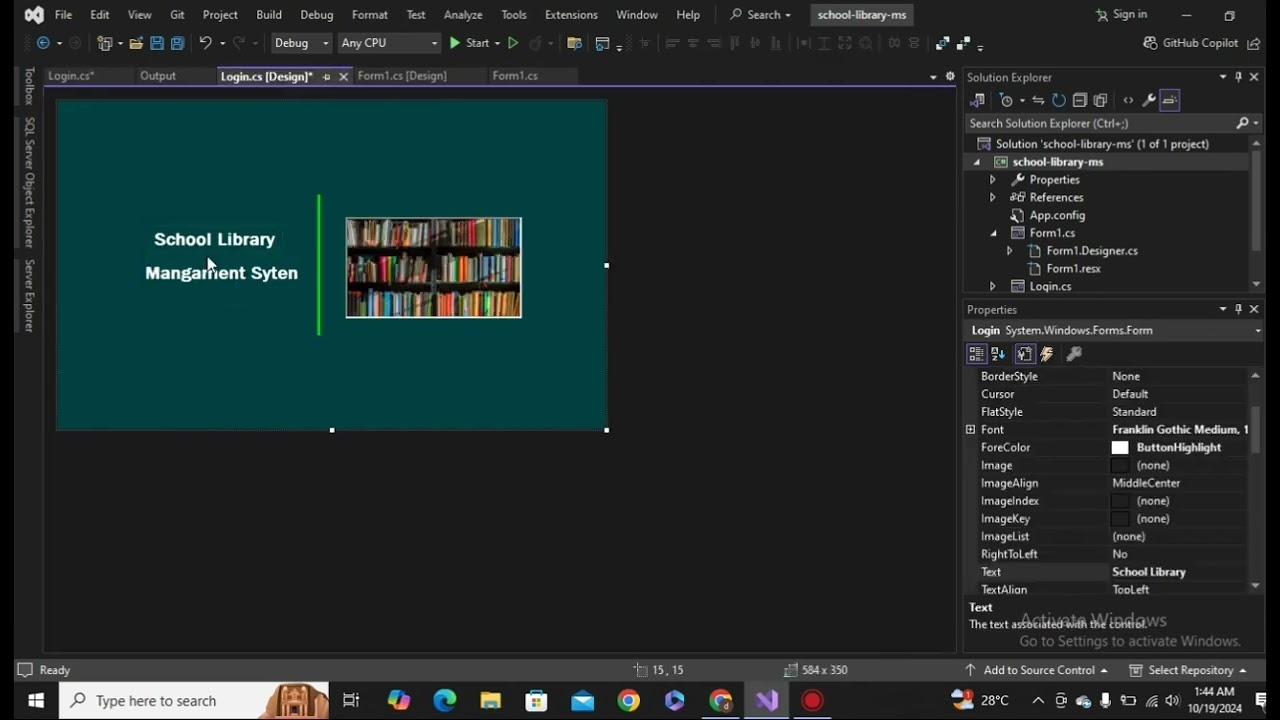Click the Send to Back layout icon
Image resolution: width=1280 pixels, height=720 pixels.
963,43
